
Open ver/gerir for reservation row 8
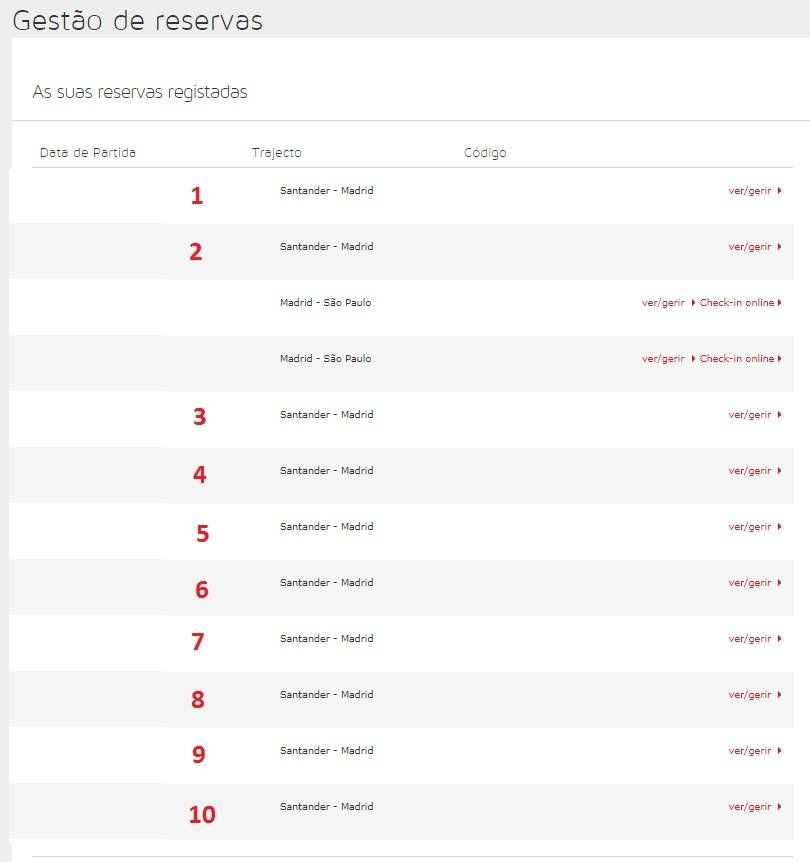point(750,695)
